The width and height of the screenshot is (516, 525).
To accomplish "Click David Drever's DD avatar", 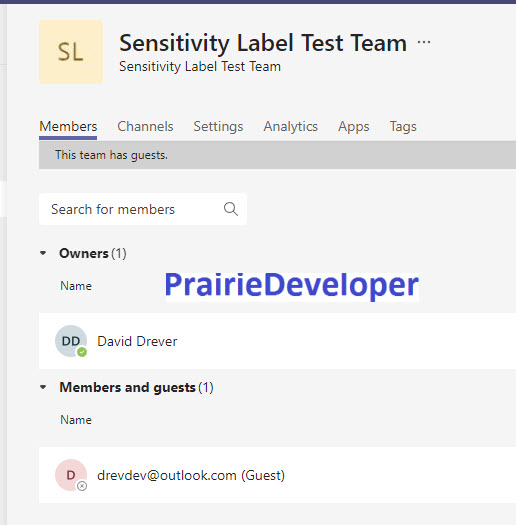I will click(x=71, y=341).
